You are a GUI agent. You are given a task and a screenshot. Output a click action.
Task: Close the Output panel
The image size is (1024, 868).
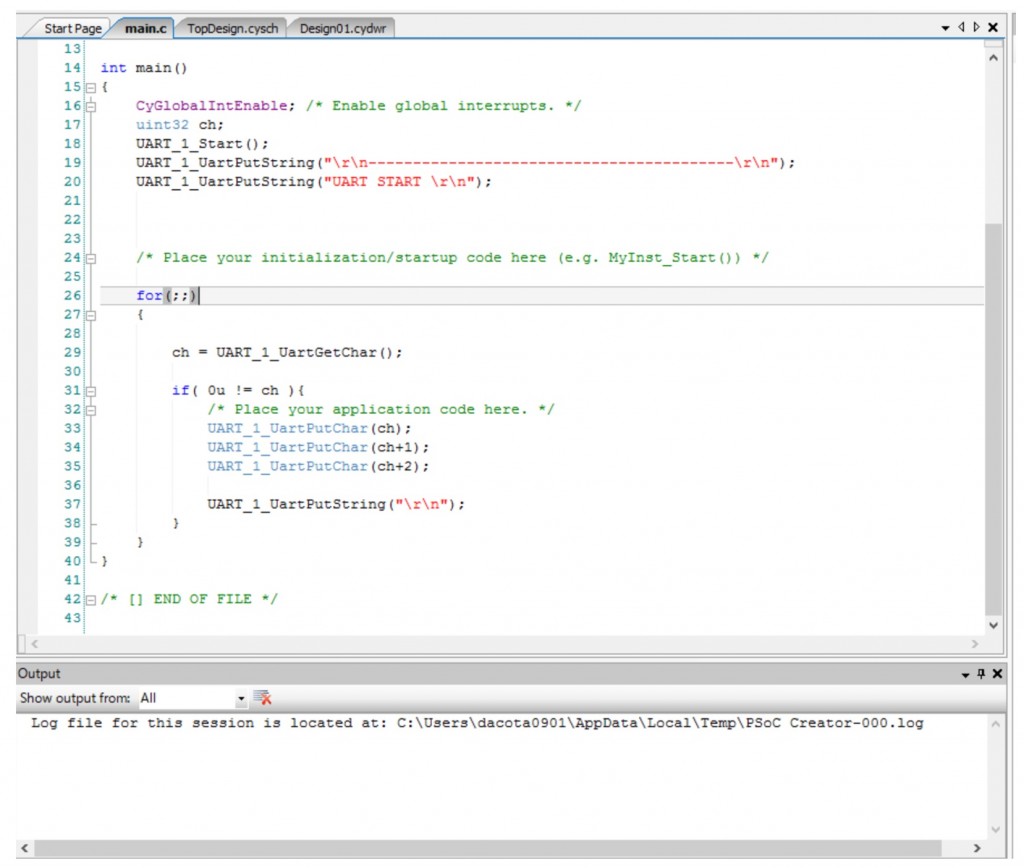point(997,673)
